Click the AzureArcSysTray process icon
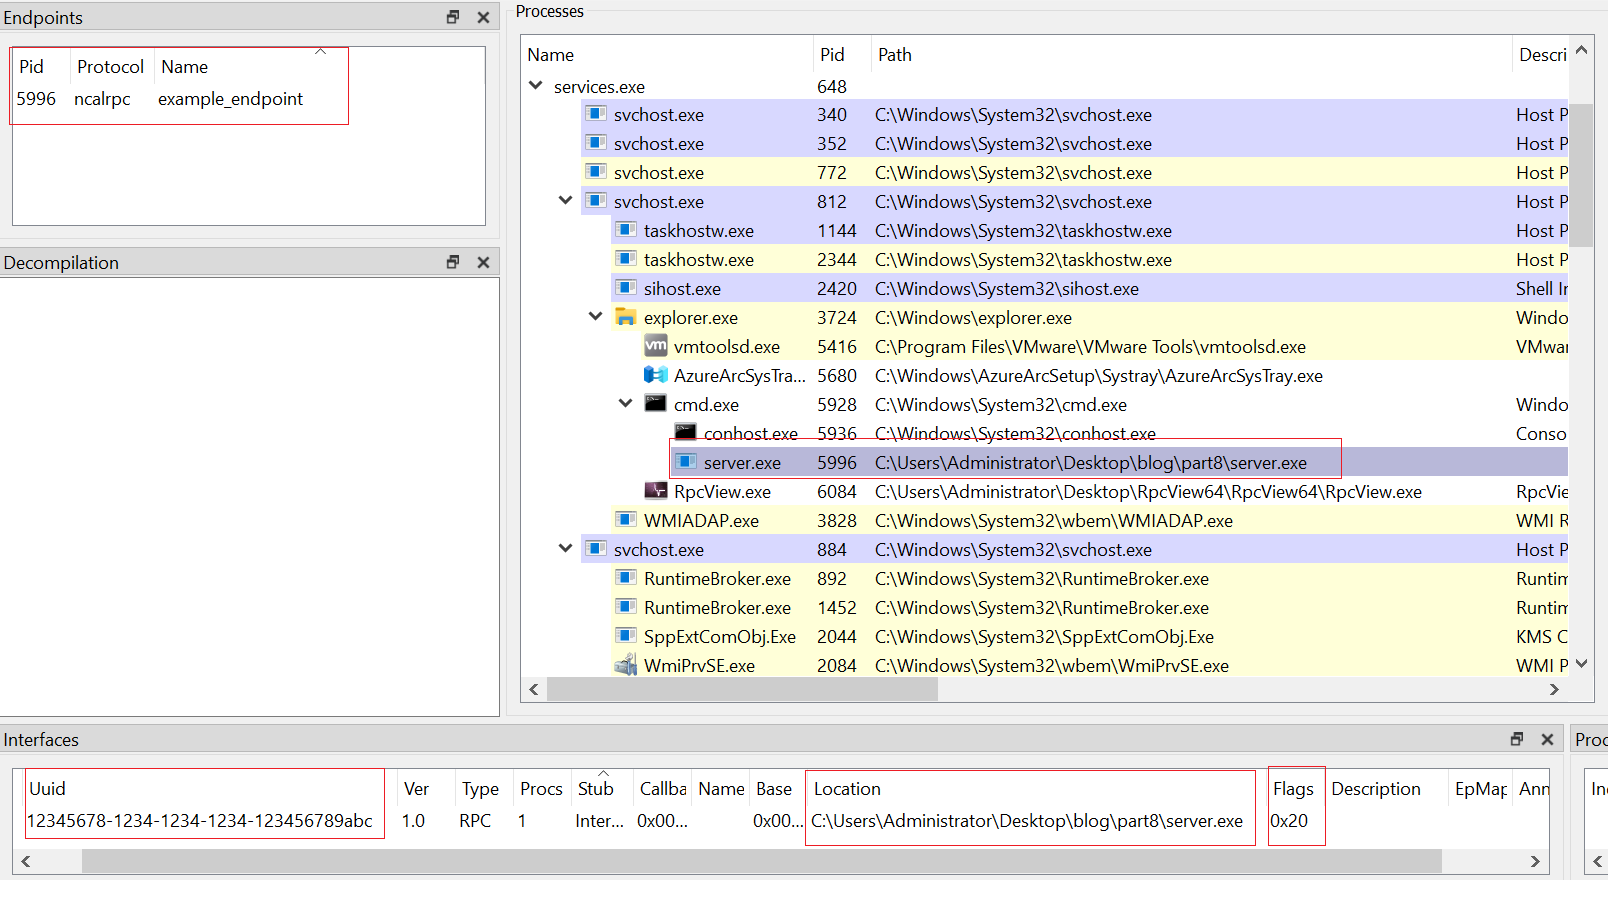This screenshot has width=1608, height=901. [656, 375]
